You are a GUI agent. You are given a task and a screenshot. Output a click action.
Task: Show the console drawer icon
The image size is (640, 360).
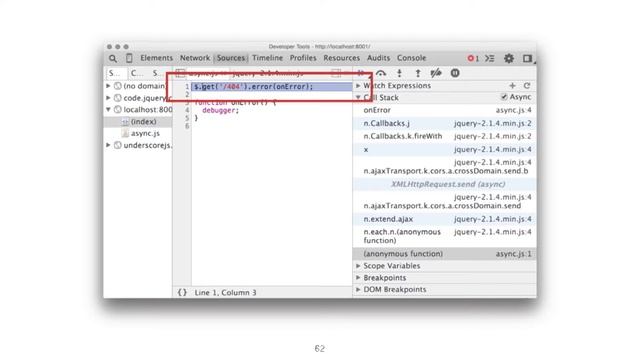click(x=490, y=58)
